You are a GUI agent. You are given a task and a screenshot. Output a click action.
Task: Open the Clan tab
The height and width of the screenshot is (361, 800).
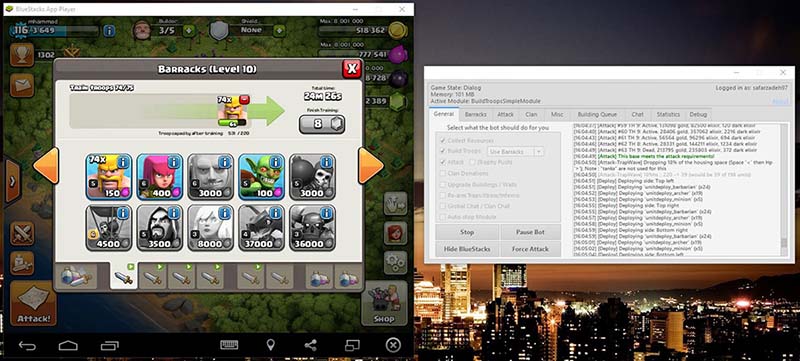coord(531,114)
